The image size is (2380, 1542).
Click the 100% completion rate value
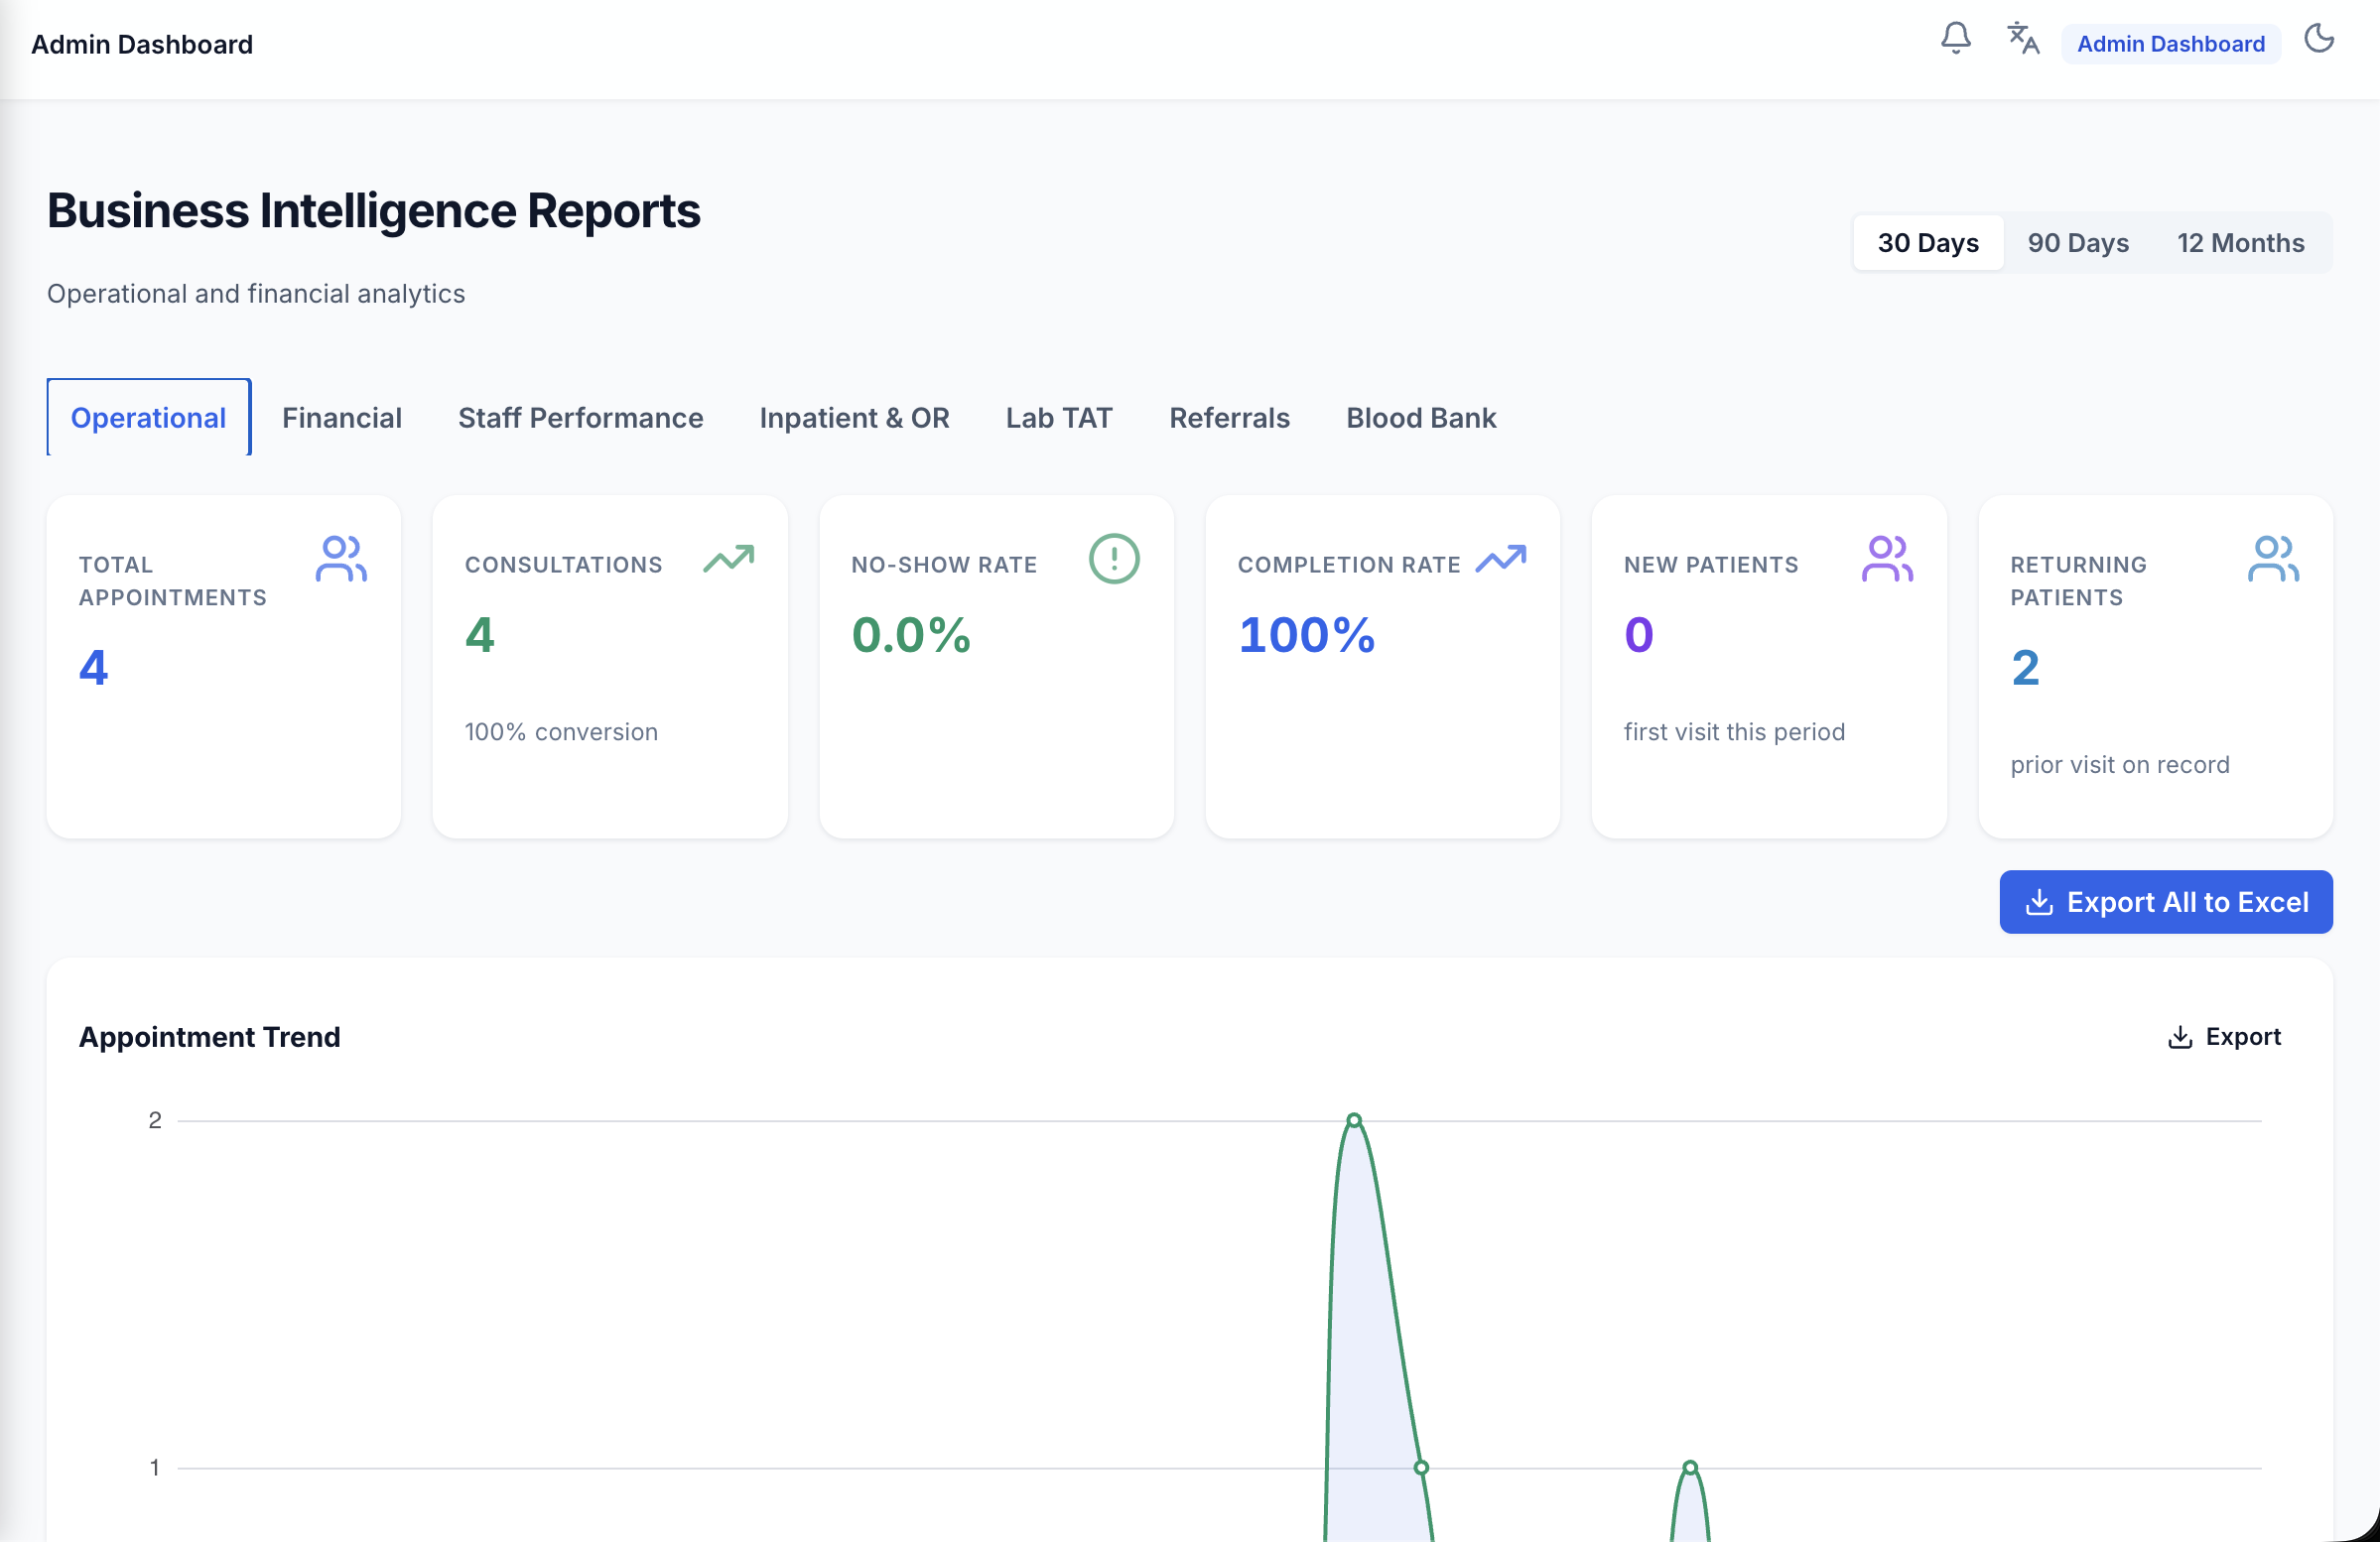tap(1307, 634)
